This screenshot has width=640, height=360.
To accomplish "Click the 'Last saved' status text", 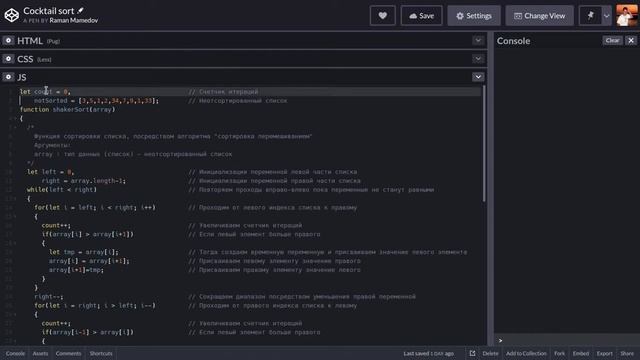I will (429, 353).
